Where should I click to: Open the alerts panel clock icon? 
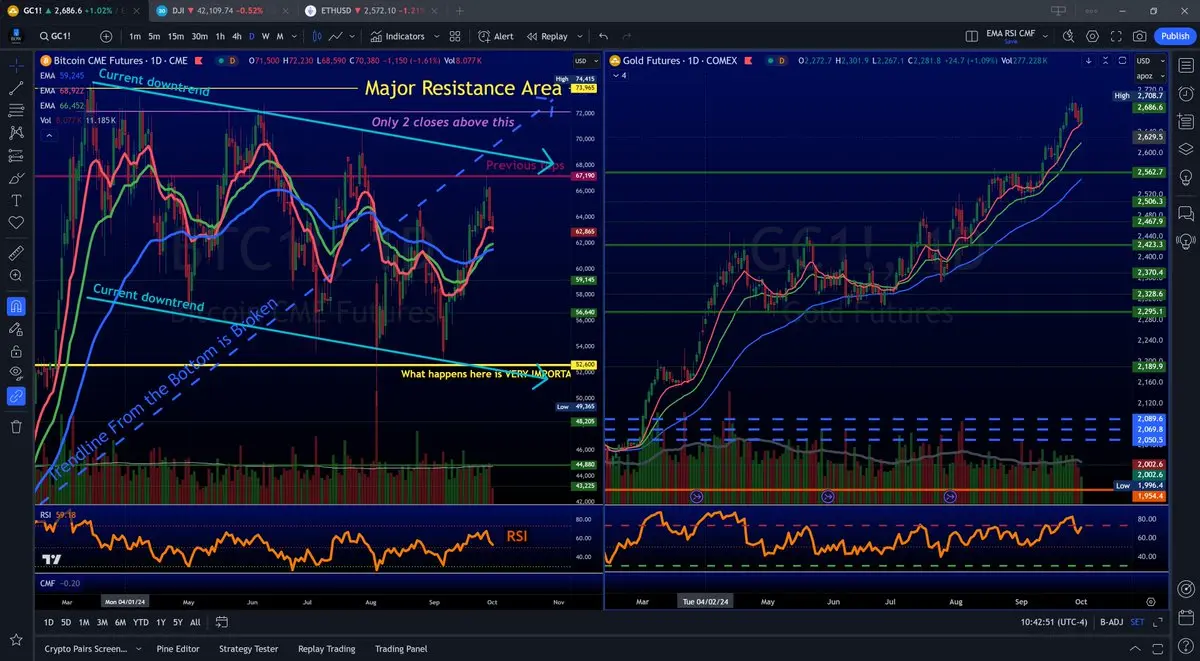1186,93
